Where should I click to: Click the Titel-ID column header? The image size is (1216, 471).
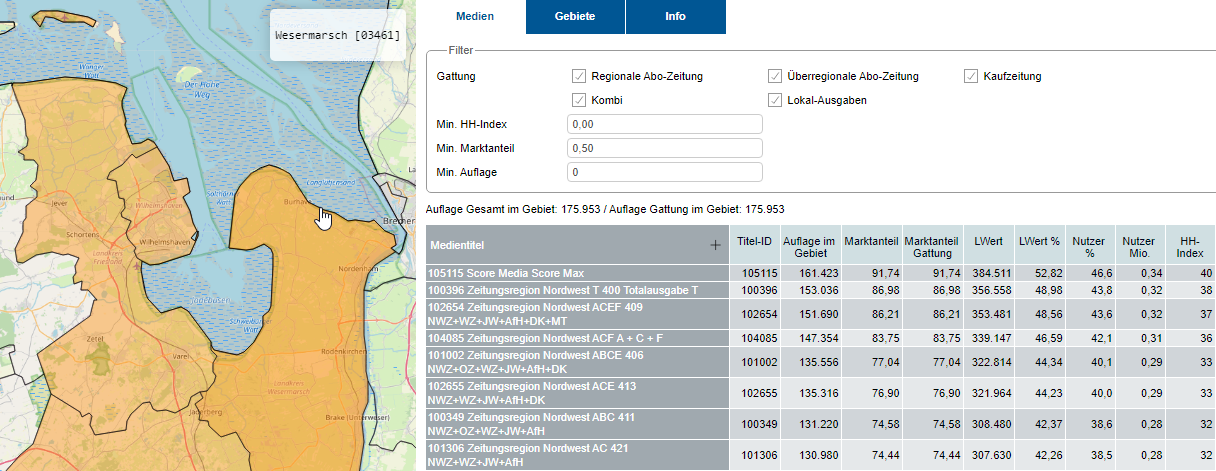(755, 241)
